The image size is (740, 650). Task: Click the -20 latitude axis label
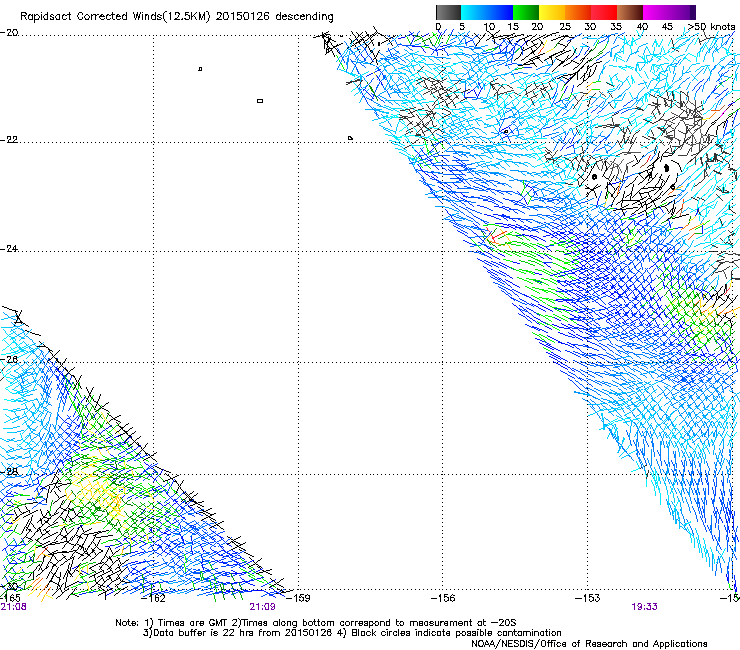pyautogui.click(x=9, y=32)
